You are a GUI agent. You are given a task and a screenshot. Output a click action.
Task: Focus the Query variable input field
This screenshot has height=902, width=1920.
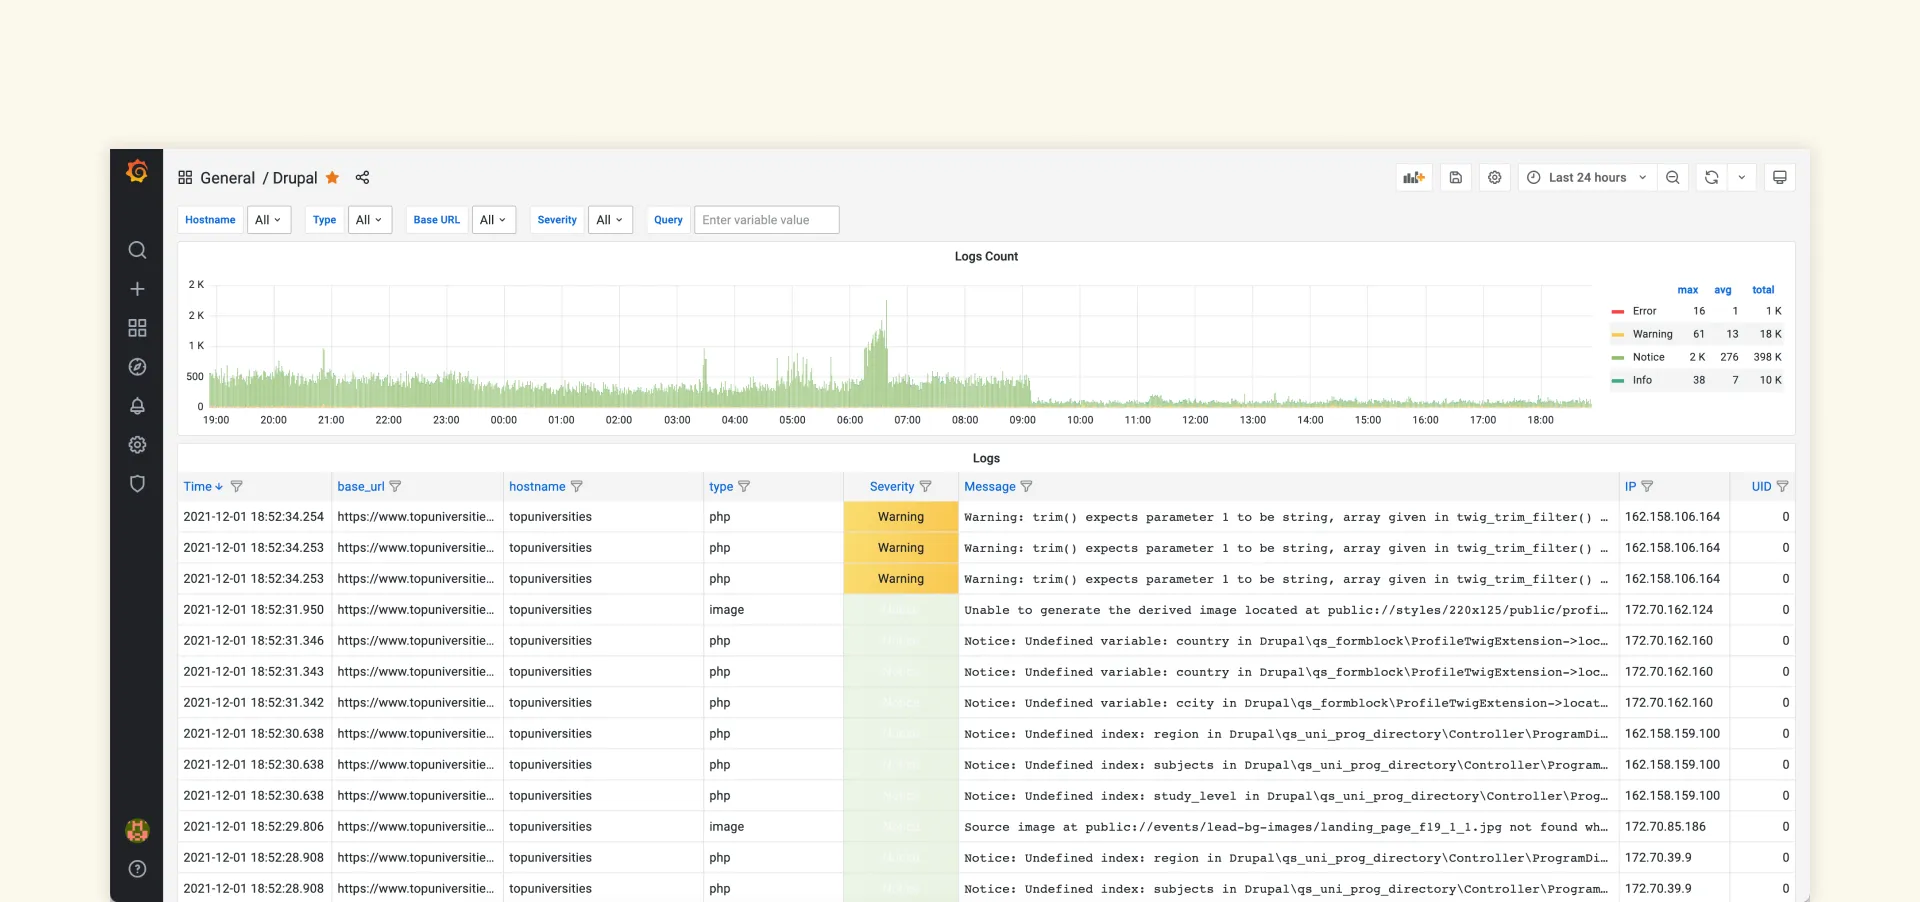pos(766,220)
